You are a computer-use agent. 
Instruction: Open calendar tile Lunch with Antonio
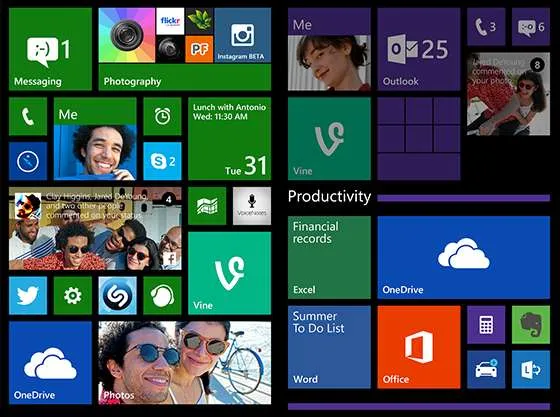pos(229,139)
